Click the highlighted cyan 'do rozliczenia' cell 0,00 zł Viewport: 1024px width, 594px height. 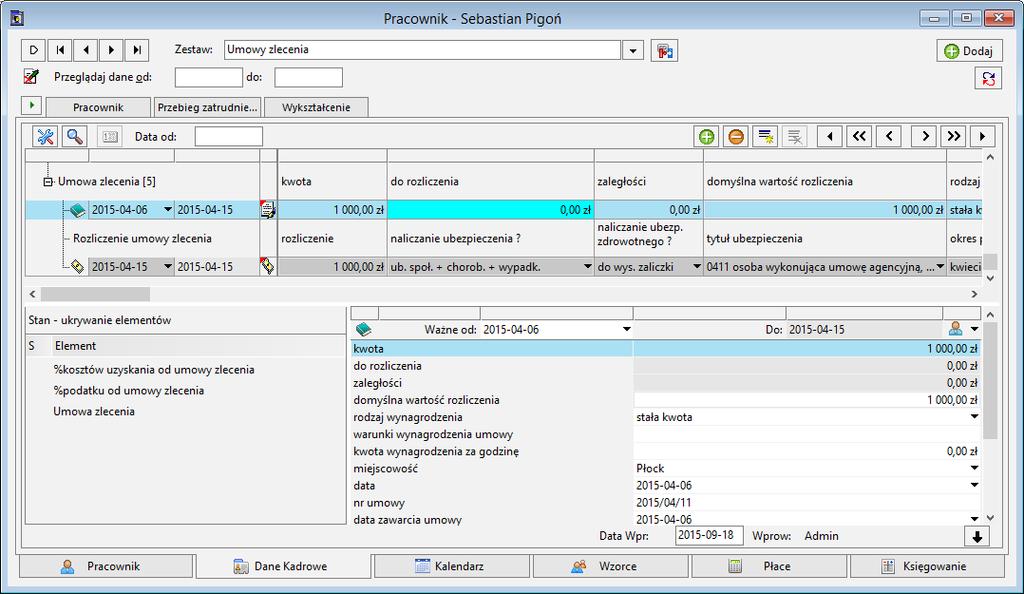(490, 210)
